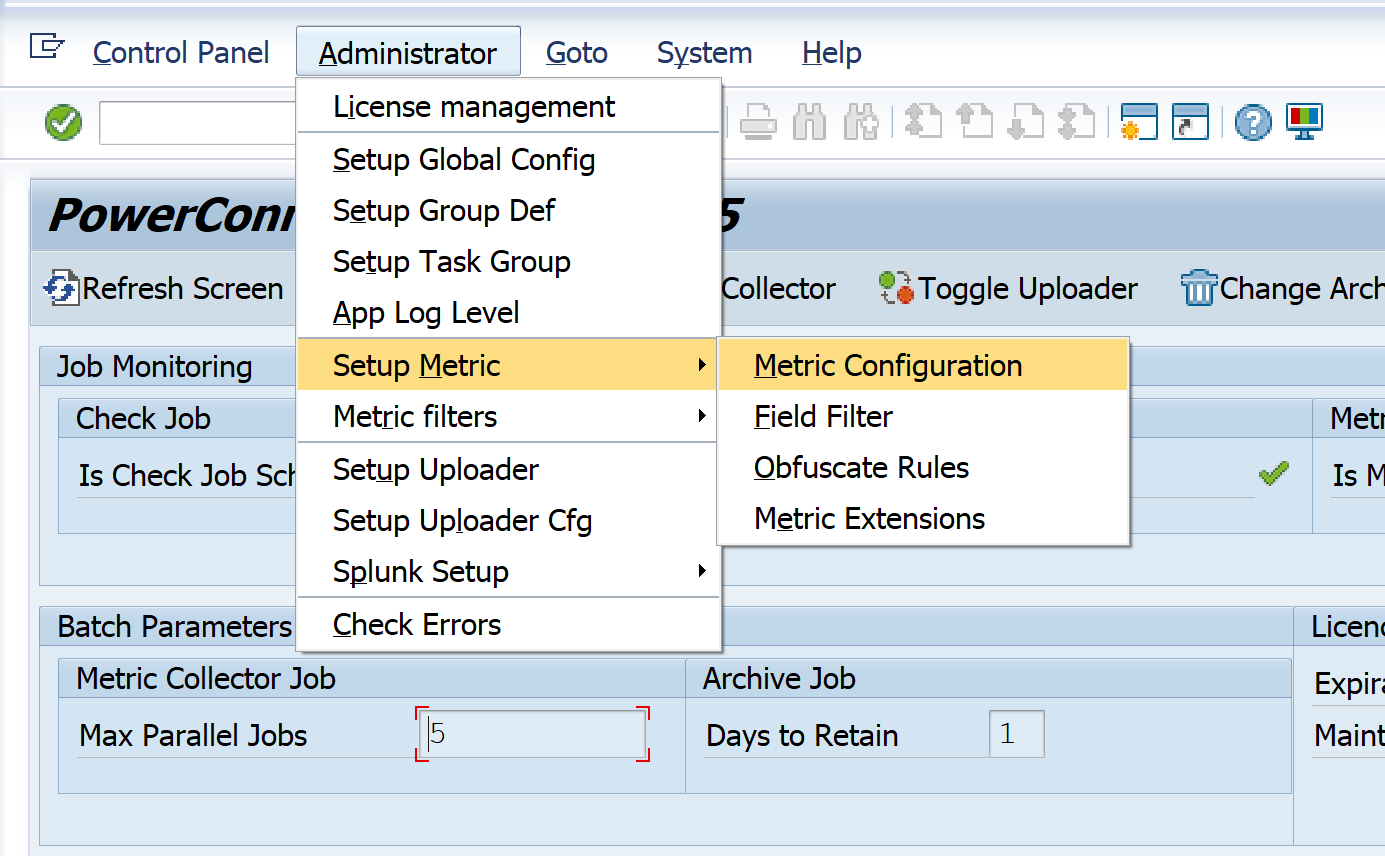
Task: Choose Obfuscate Rules menu entry
Action: [x=861, y=468]
